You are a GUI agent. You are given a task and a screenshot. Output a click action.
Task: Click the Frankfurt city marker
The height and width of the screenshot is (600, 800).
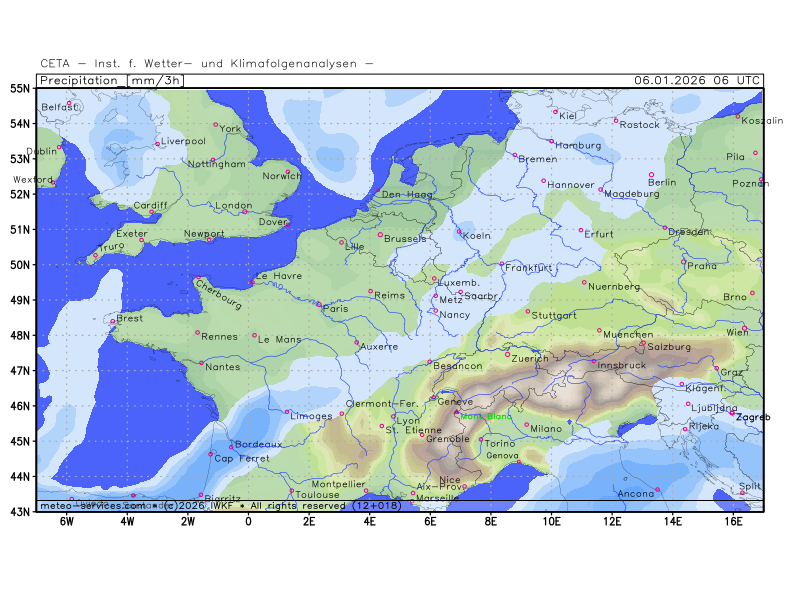pos(502,264)
